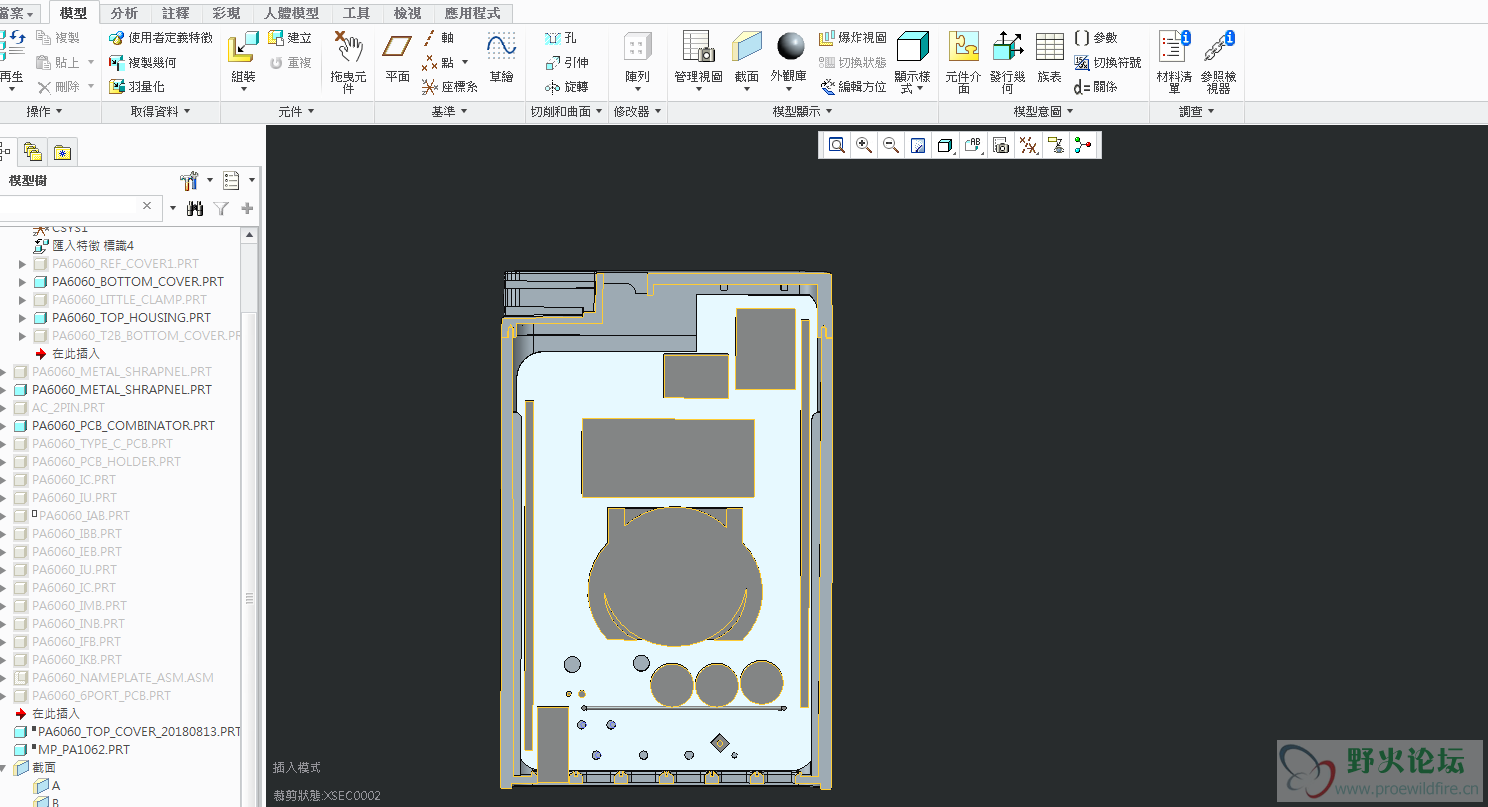Image resolution: width=1488 pixels, height=807 pixels.
Task: Switch to the 分析 tab
Action: (x=124, y=13)
